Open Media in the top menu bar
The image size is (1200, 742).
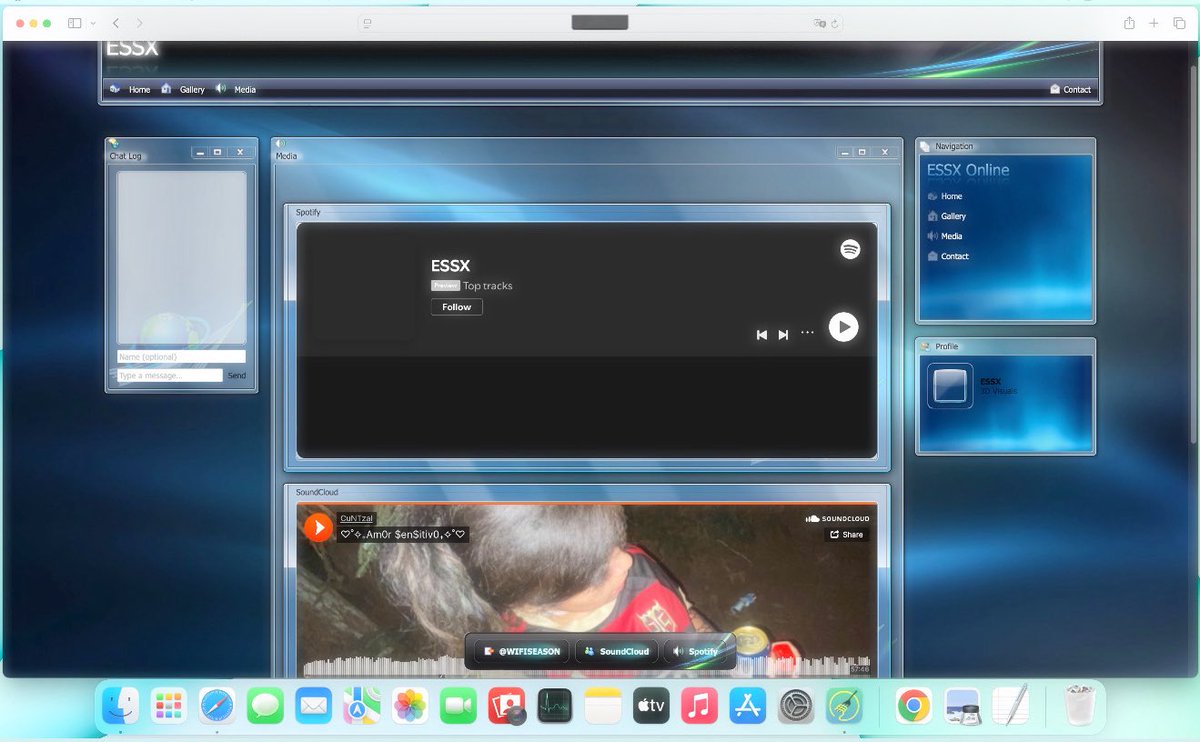click(x=236, y=89)
